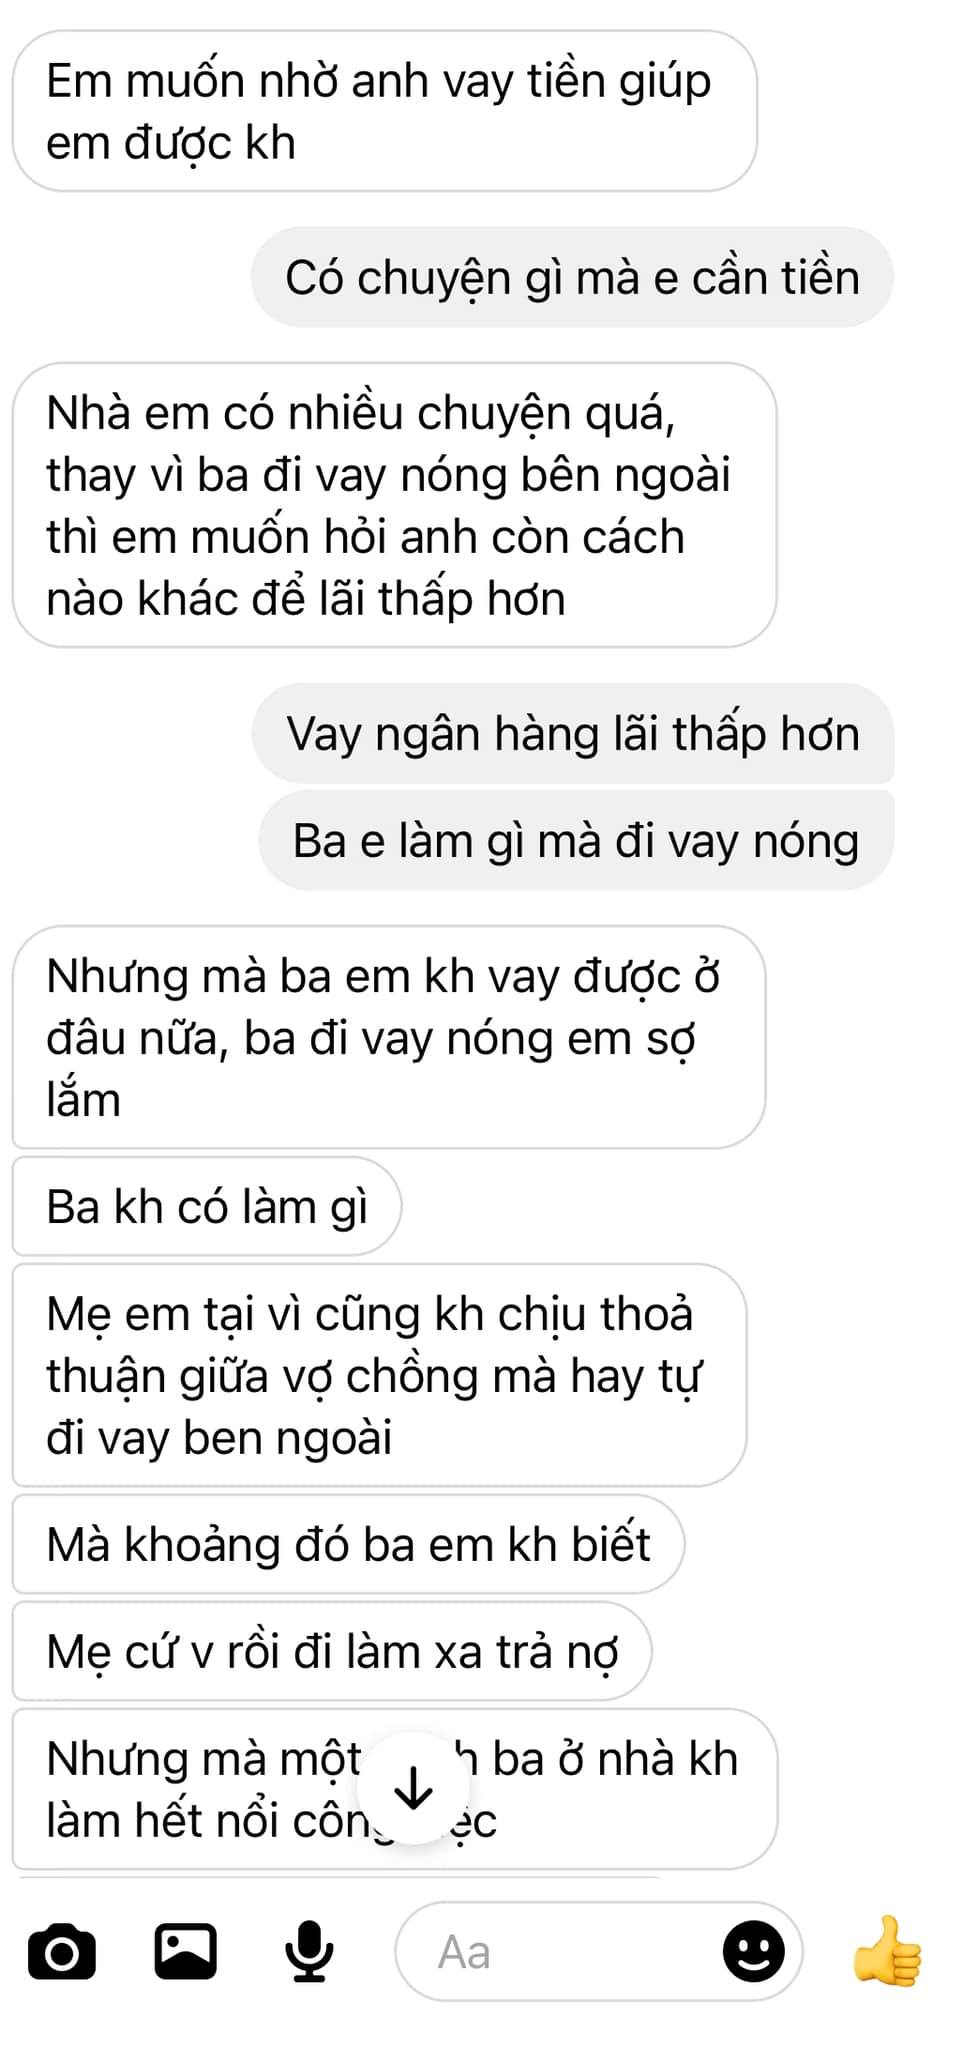This screenshot has height=2048, width=962.
Task: Open the camera from the message bar
Action: coord(62,1952)
